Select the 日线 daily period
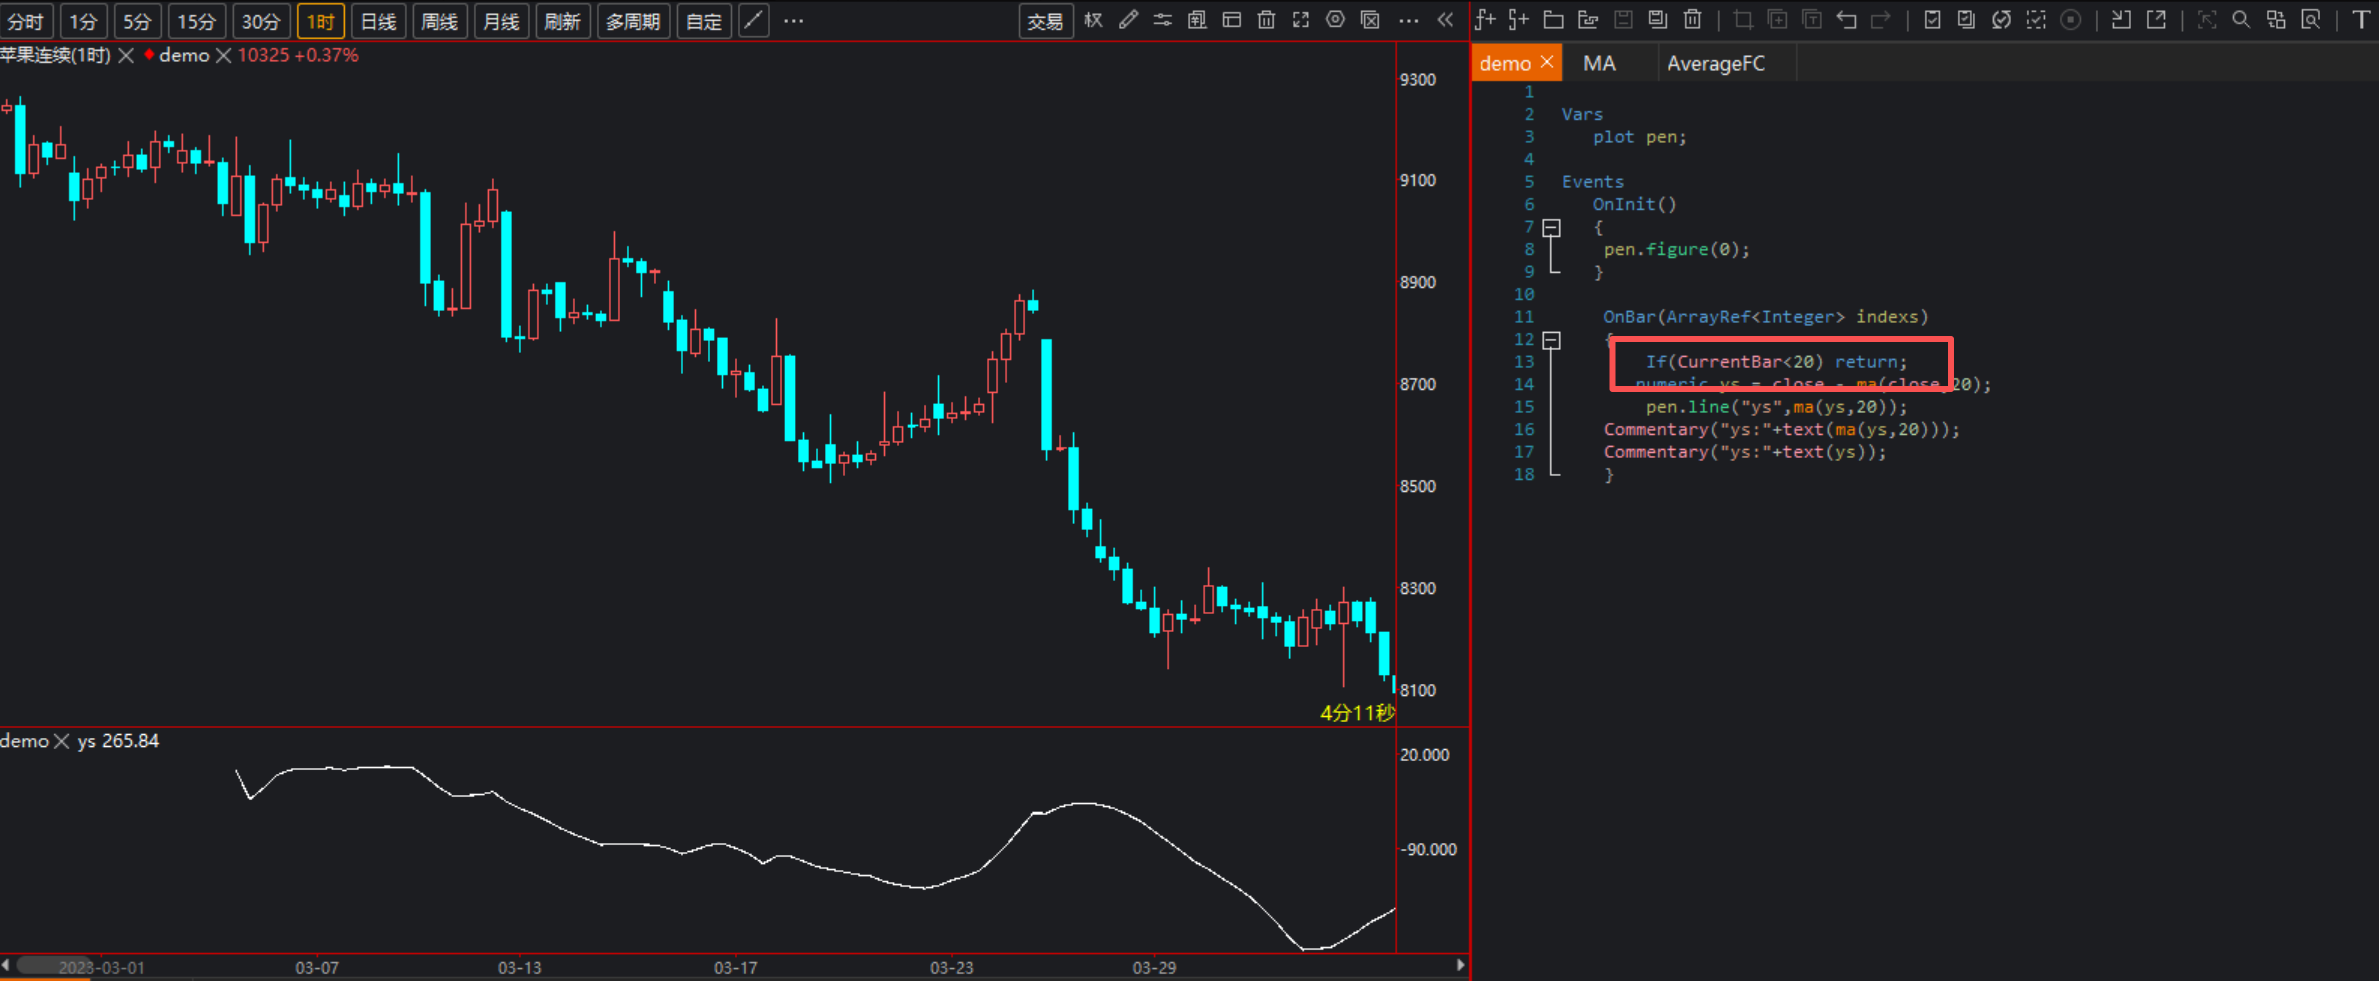Viewport: 2379px width, 981px height. tap(378, 21)
